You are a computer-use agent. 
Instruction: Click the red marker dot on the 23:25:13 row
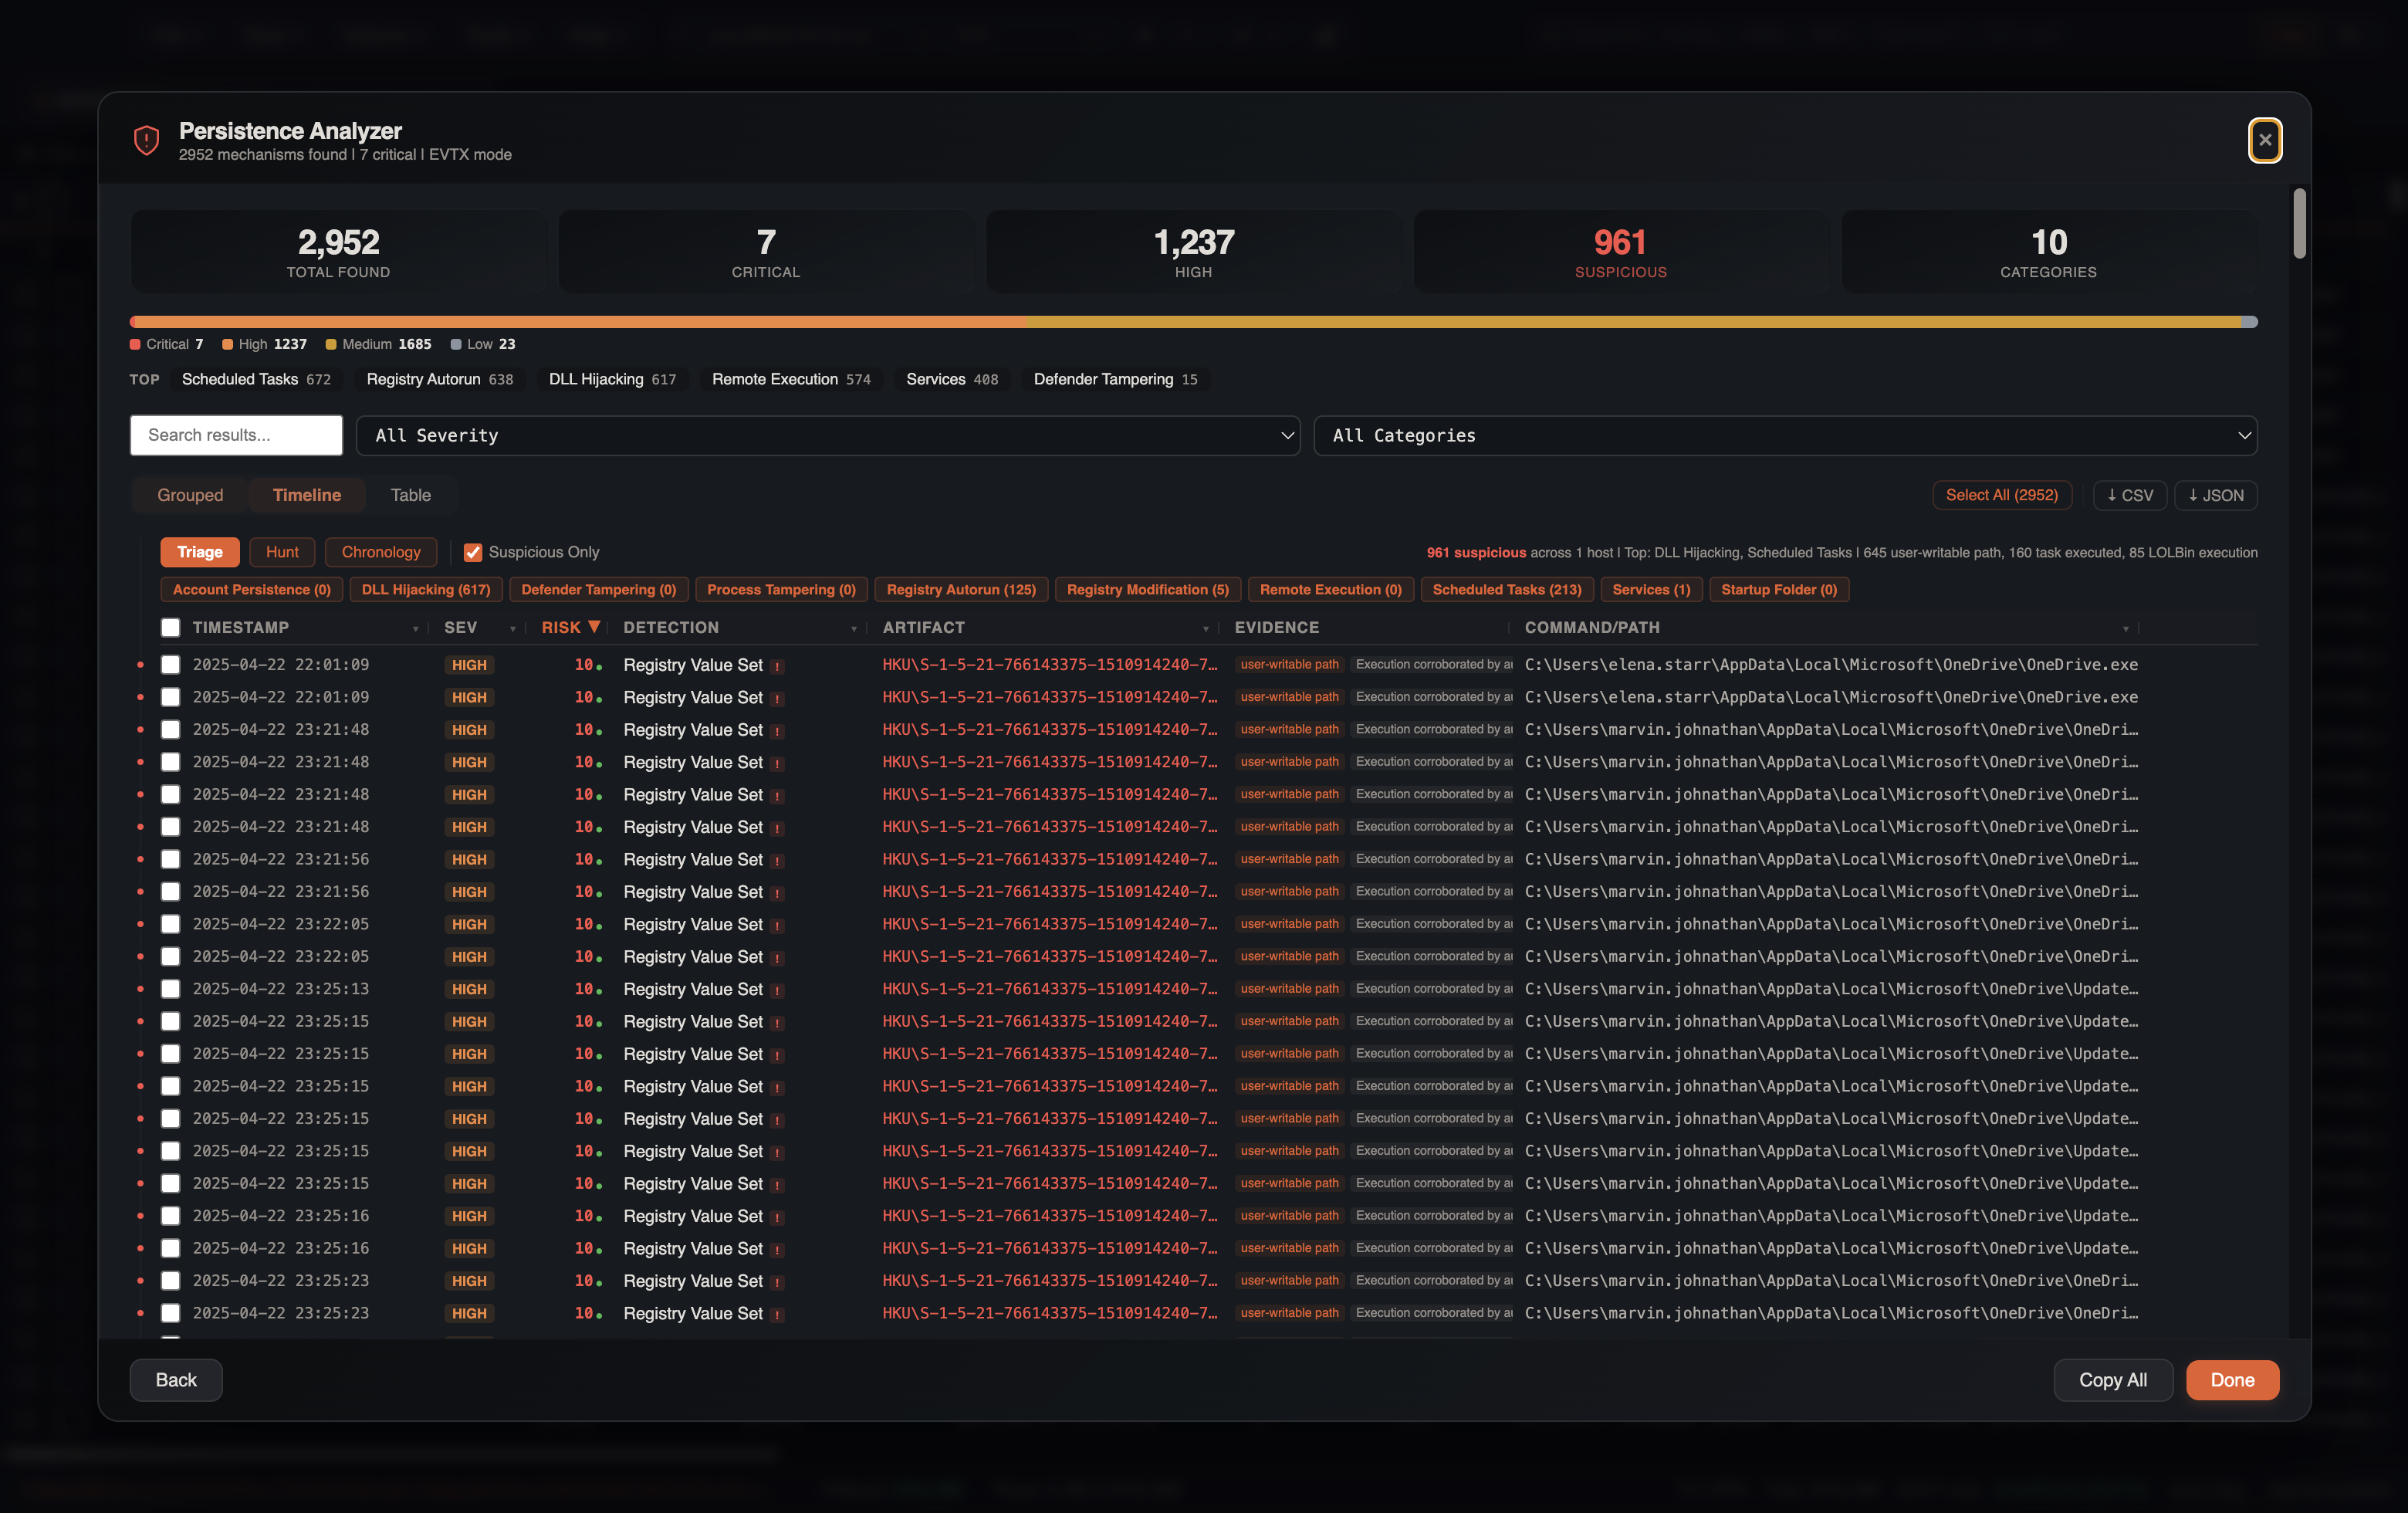140,989
